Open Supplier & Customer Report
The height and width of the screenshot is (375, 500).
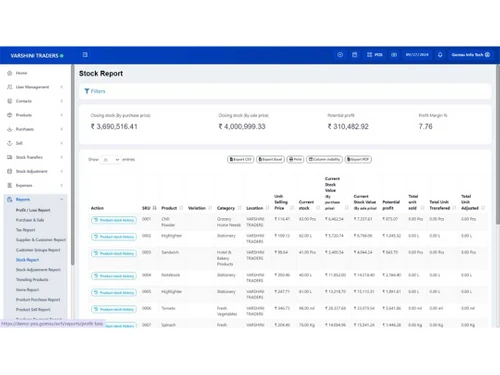[x=41, y=240]
